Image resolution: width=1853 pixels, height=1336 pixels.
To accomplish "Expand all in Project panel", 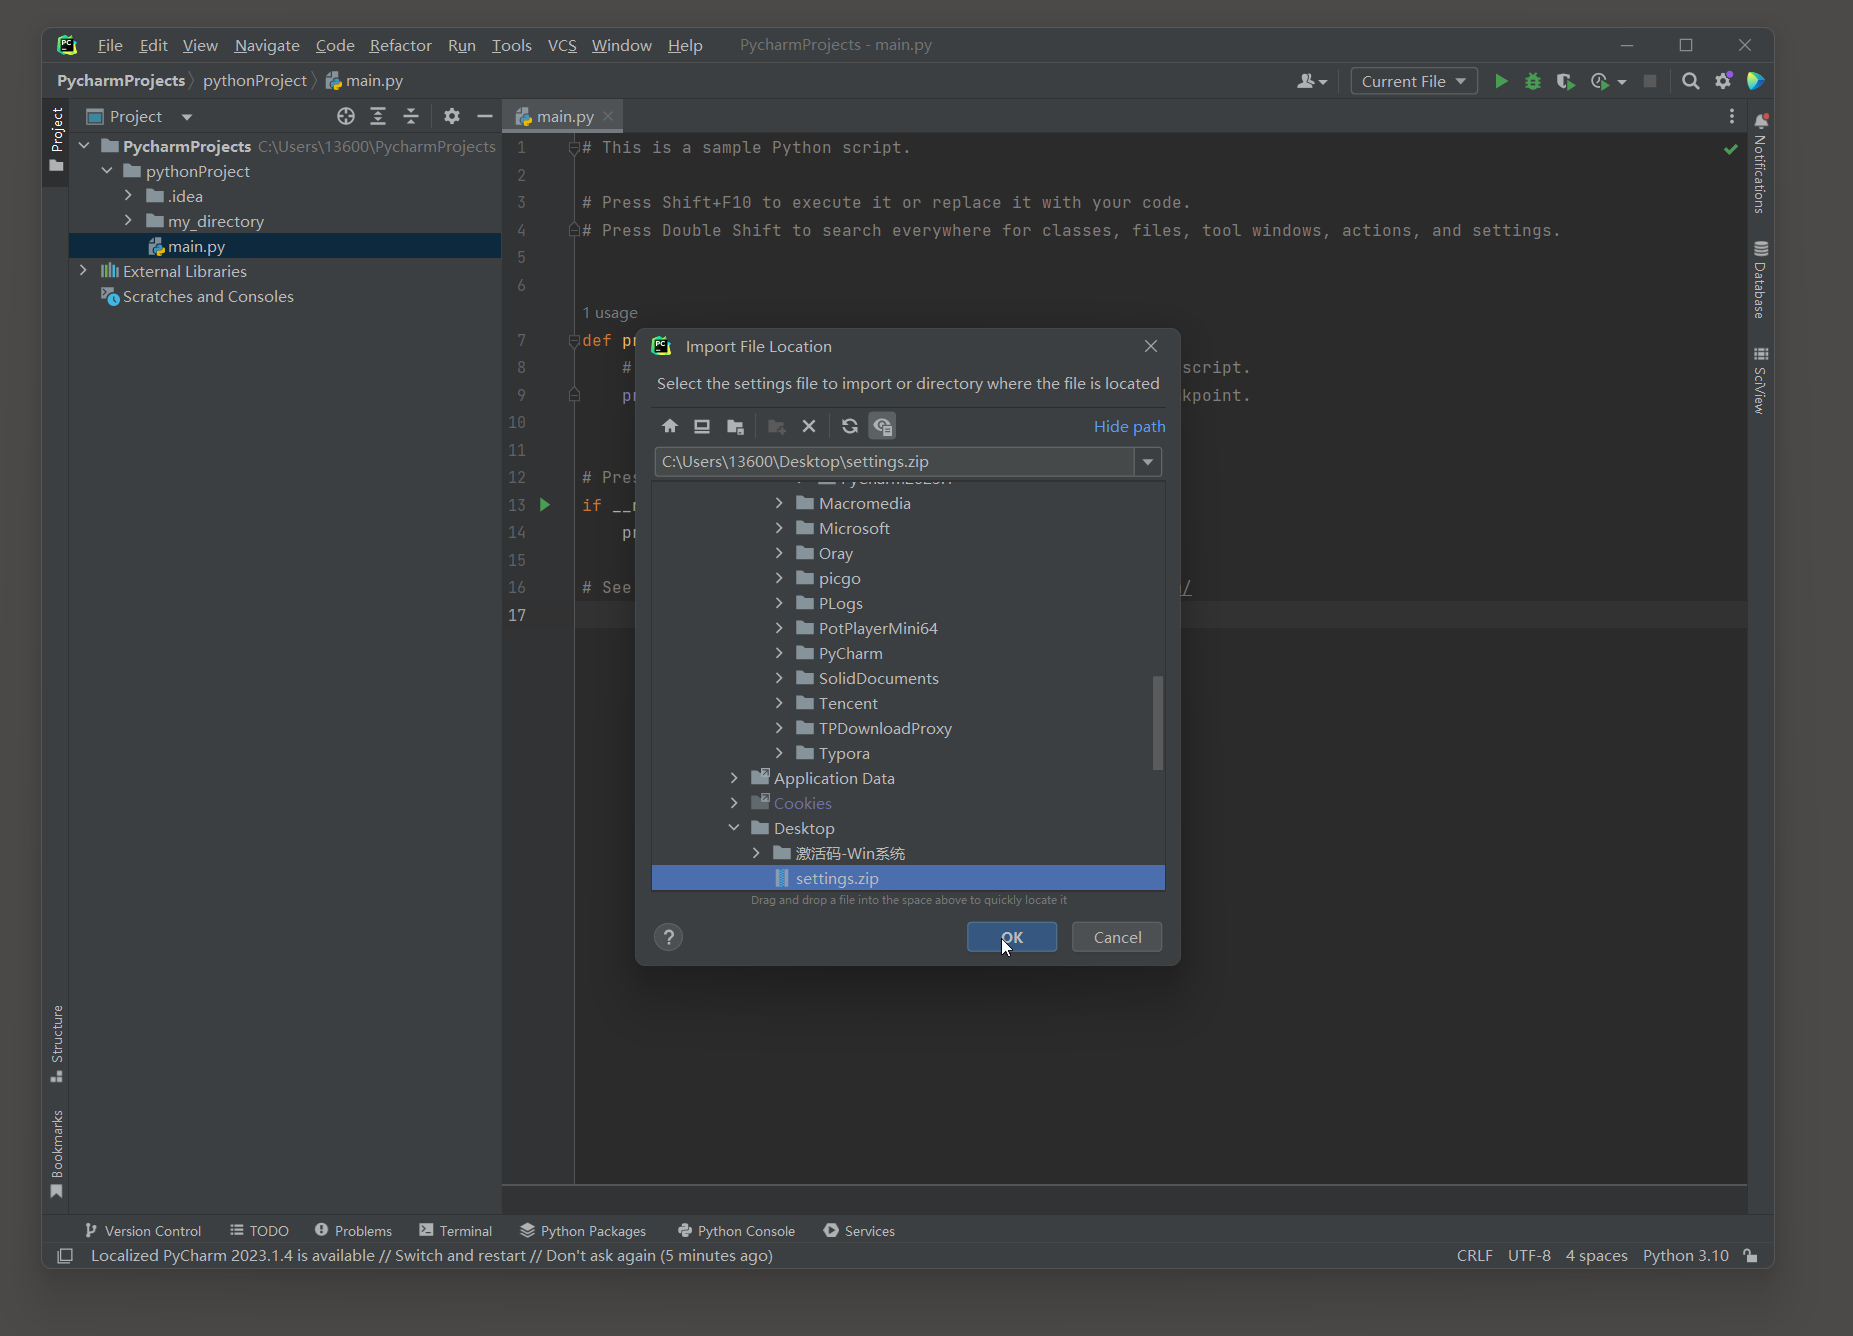I will (378, 116).
